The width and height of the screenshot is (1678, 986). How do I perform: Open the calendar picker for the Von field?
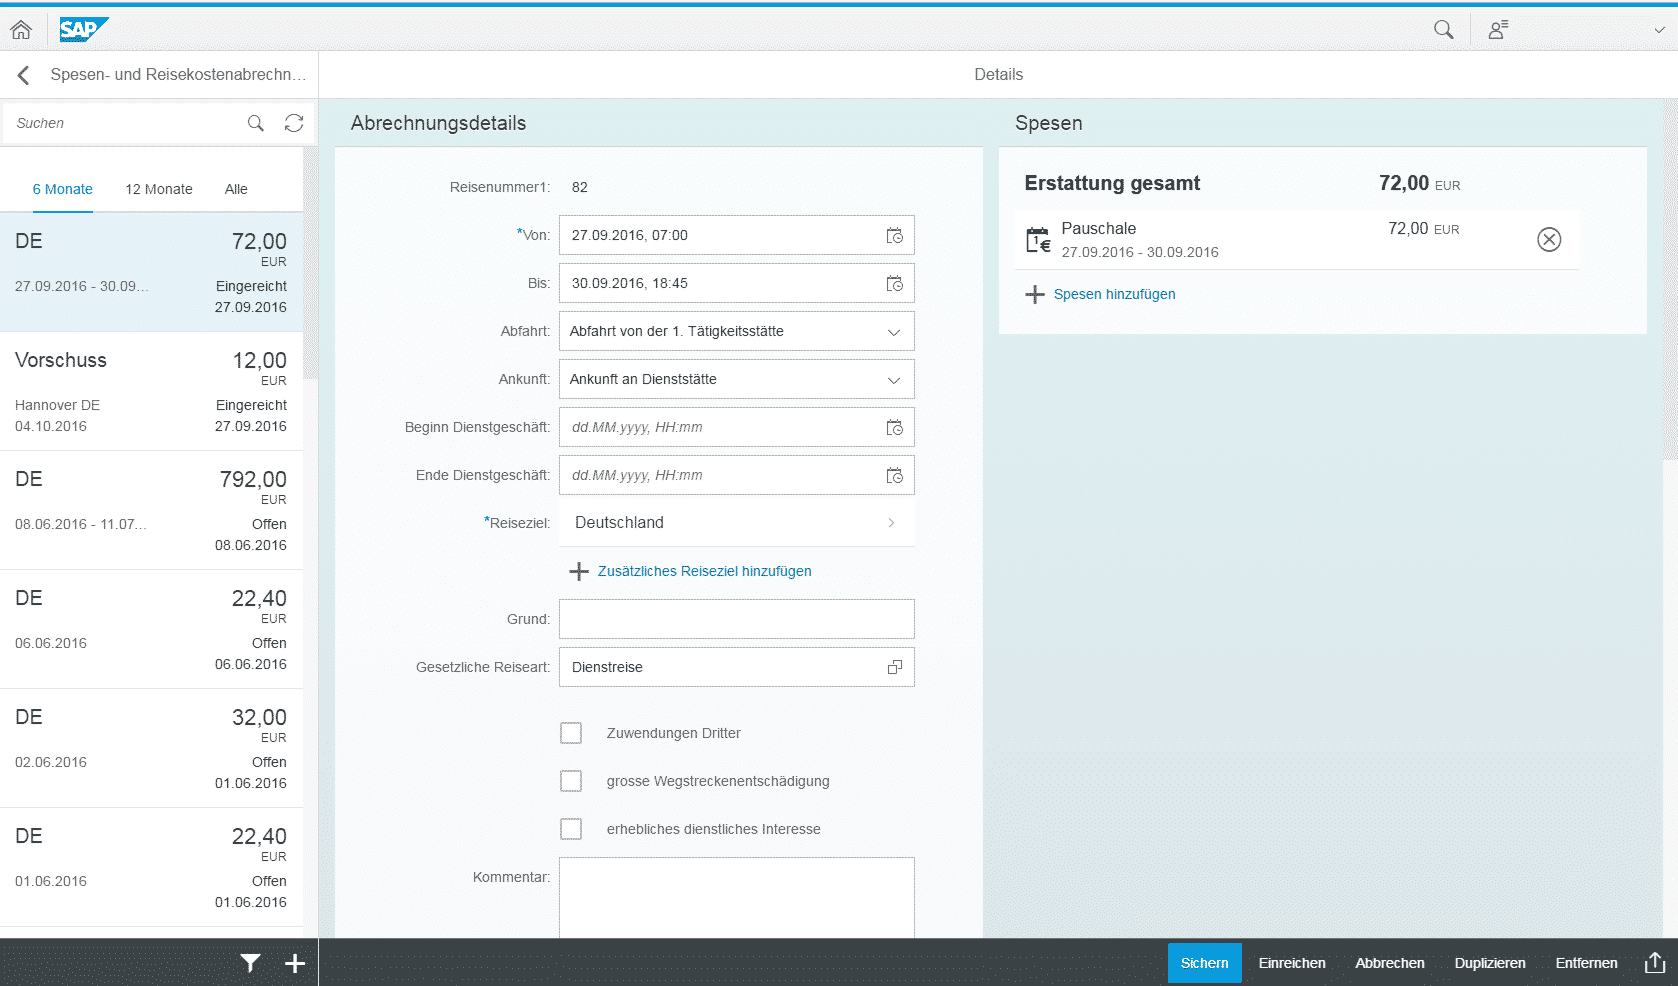pyautogui.click(x=894, y=235)
